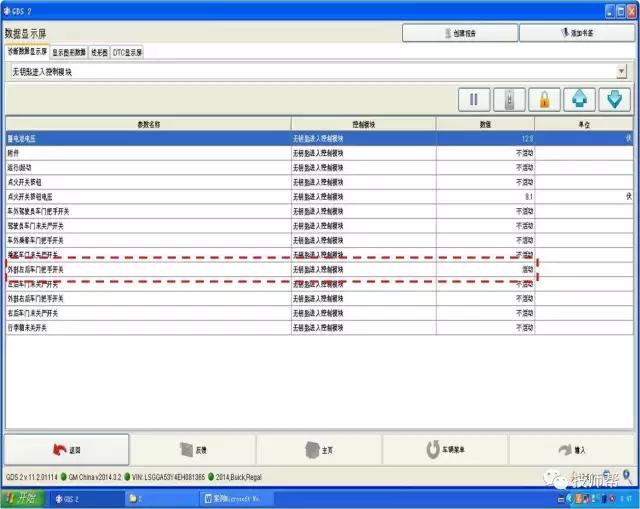Move selected parameter down with blue arrow

(x=614, y=99)
